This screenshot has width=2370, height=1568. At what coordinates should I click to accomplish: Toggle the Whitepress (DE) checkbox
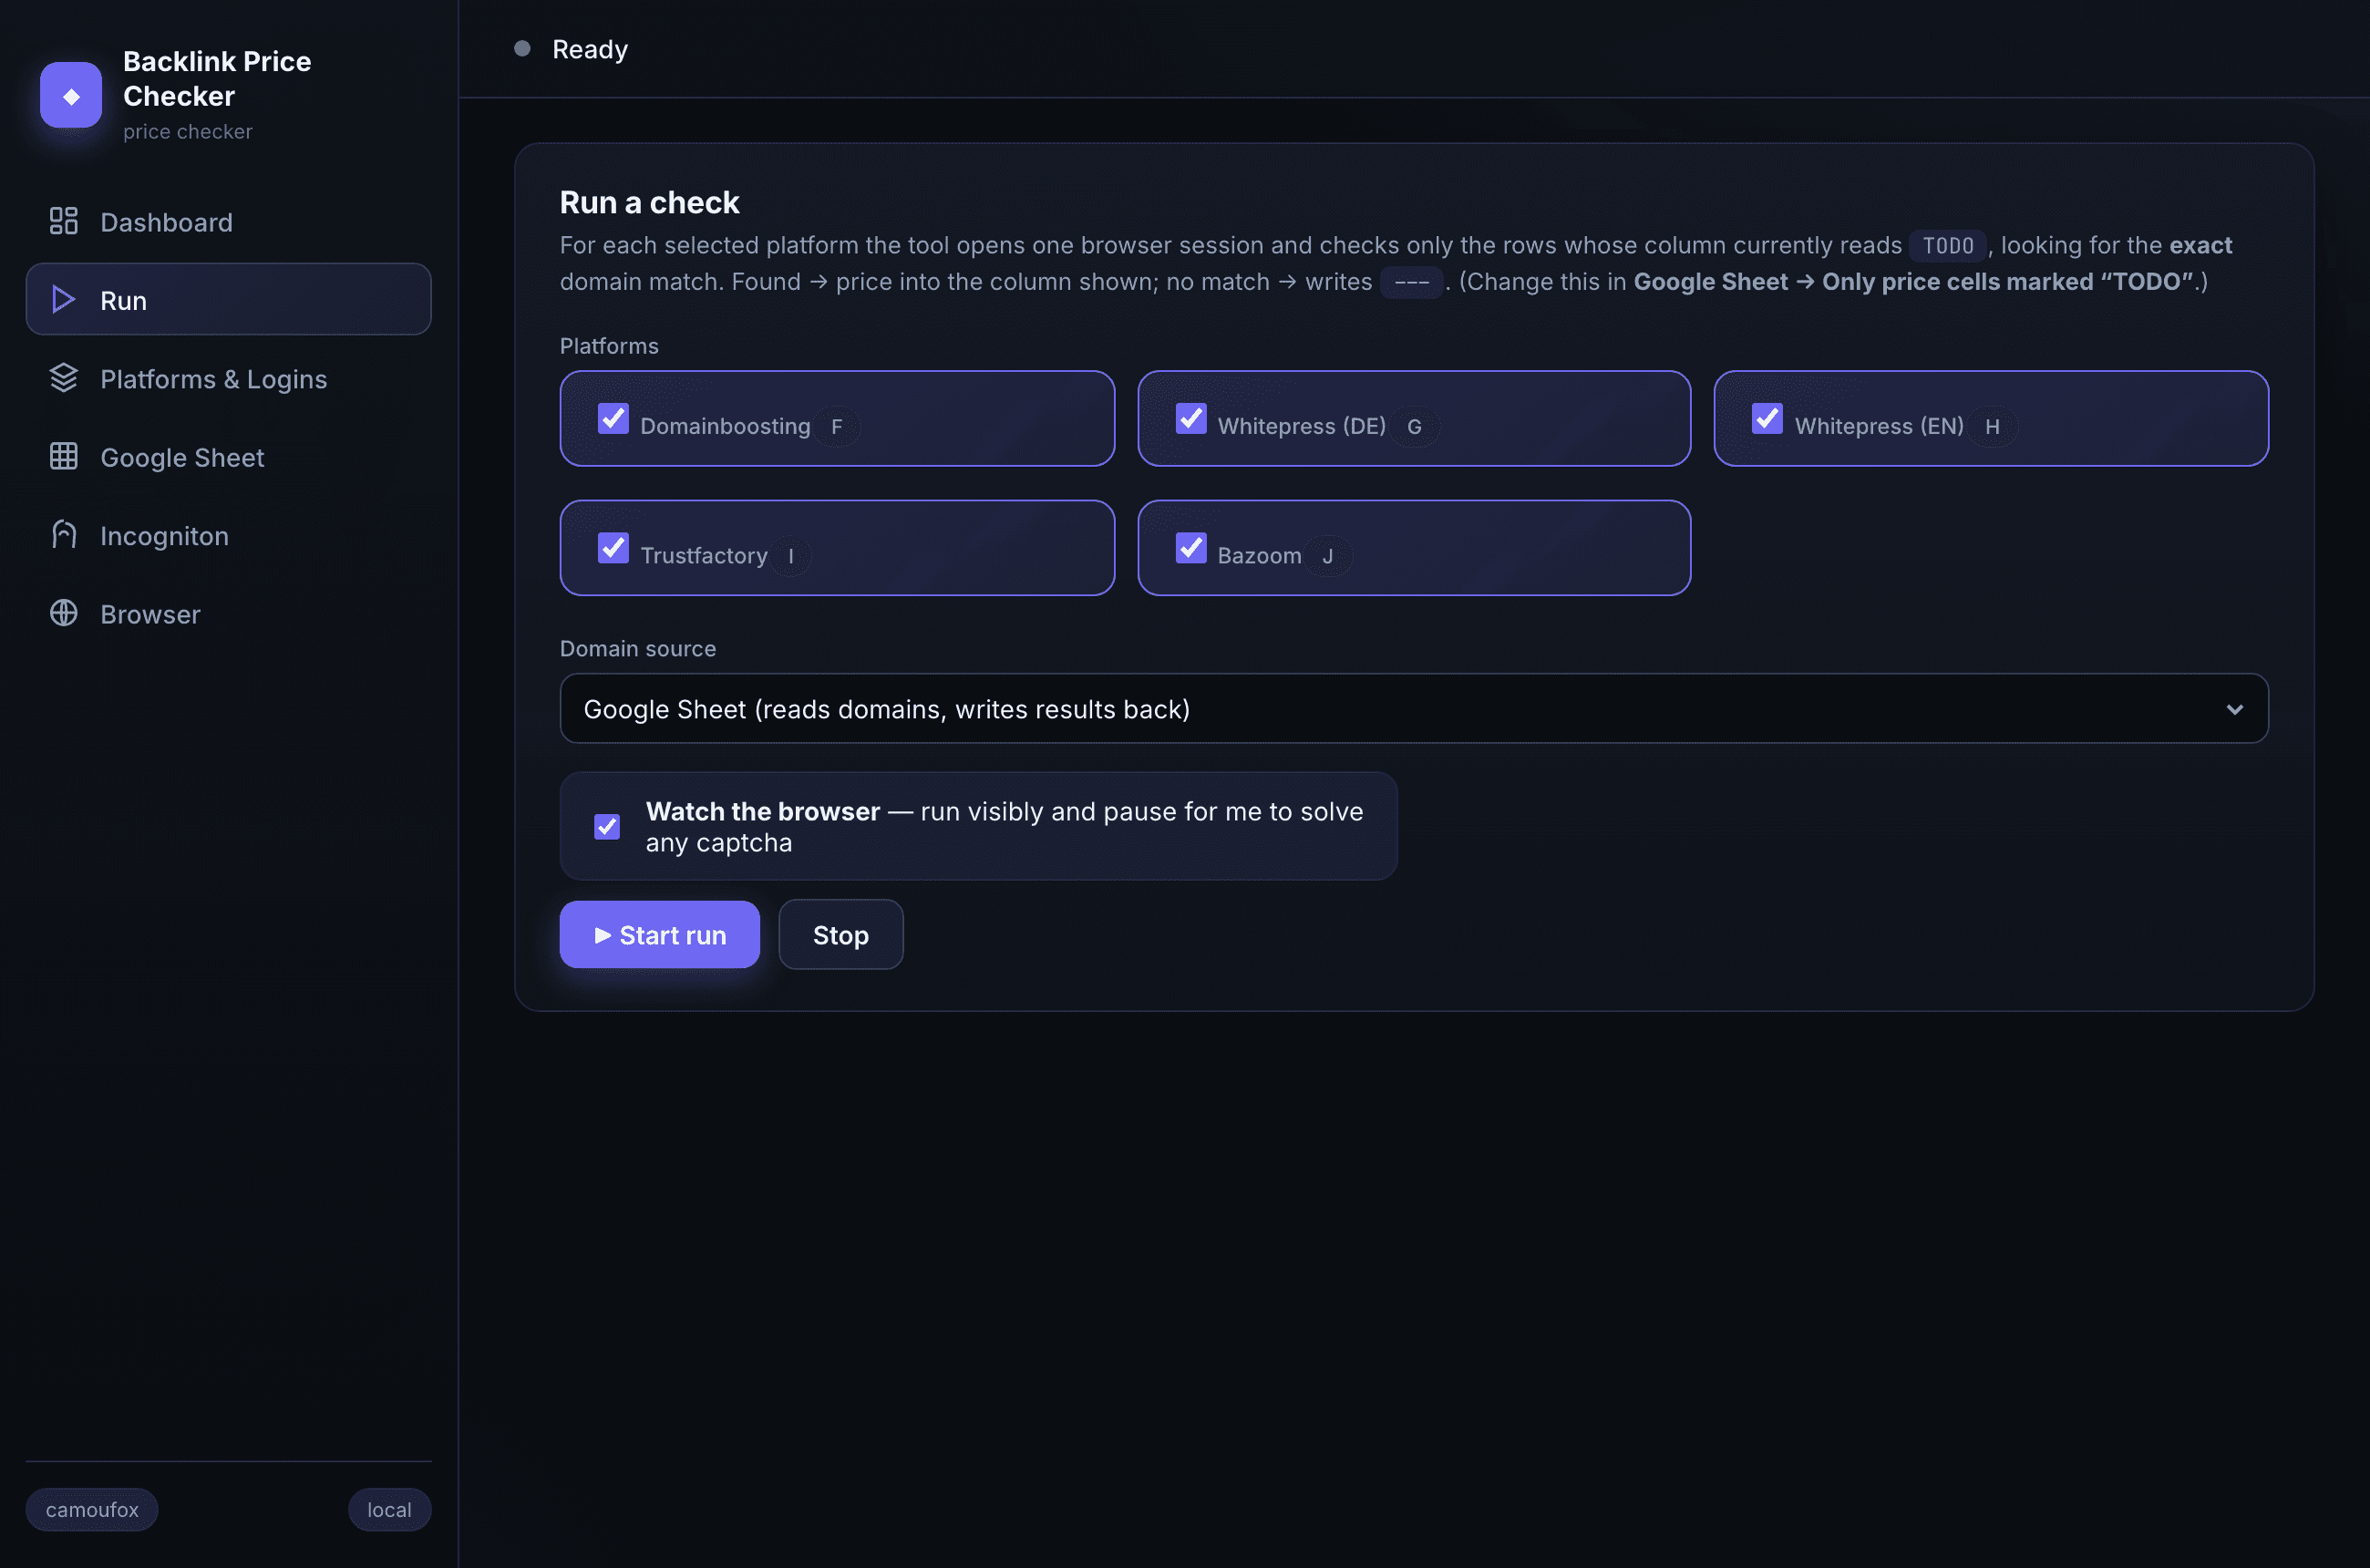[1190, 418]
